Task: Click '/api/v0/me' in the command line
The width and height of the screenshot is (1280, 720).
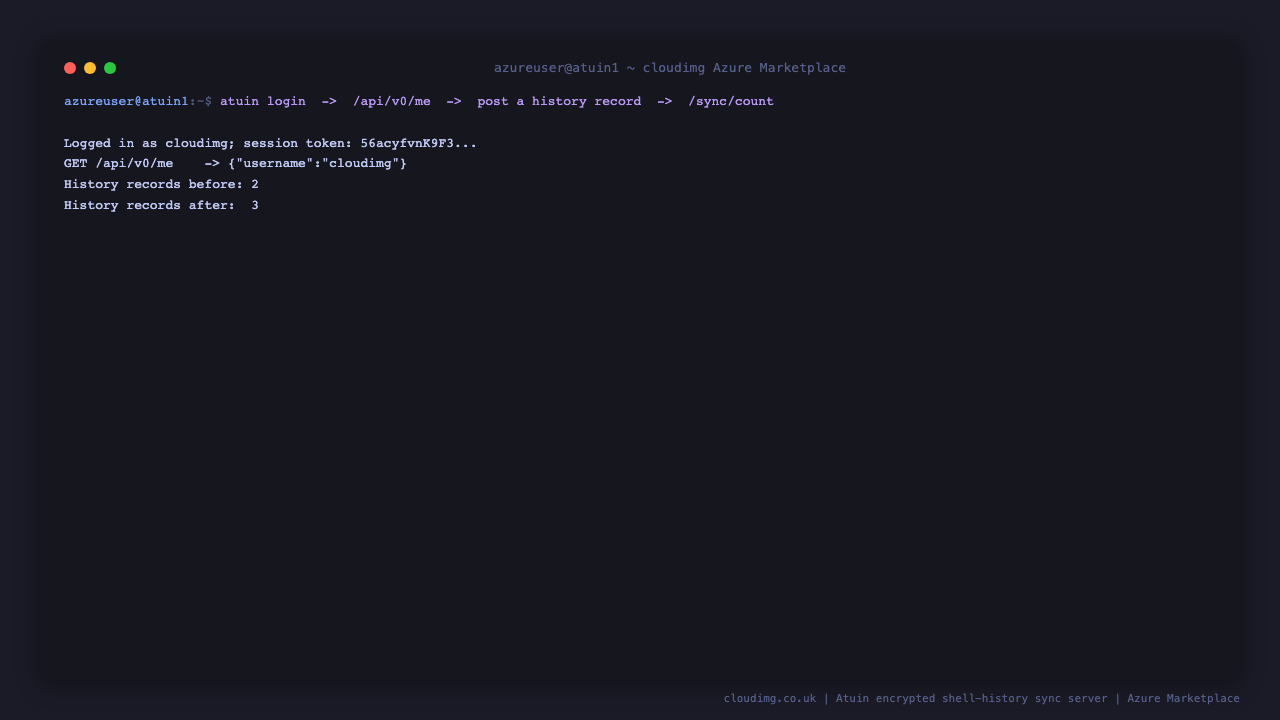Action: pyautogui.click(x=392, y=102)
